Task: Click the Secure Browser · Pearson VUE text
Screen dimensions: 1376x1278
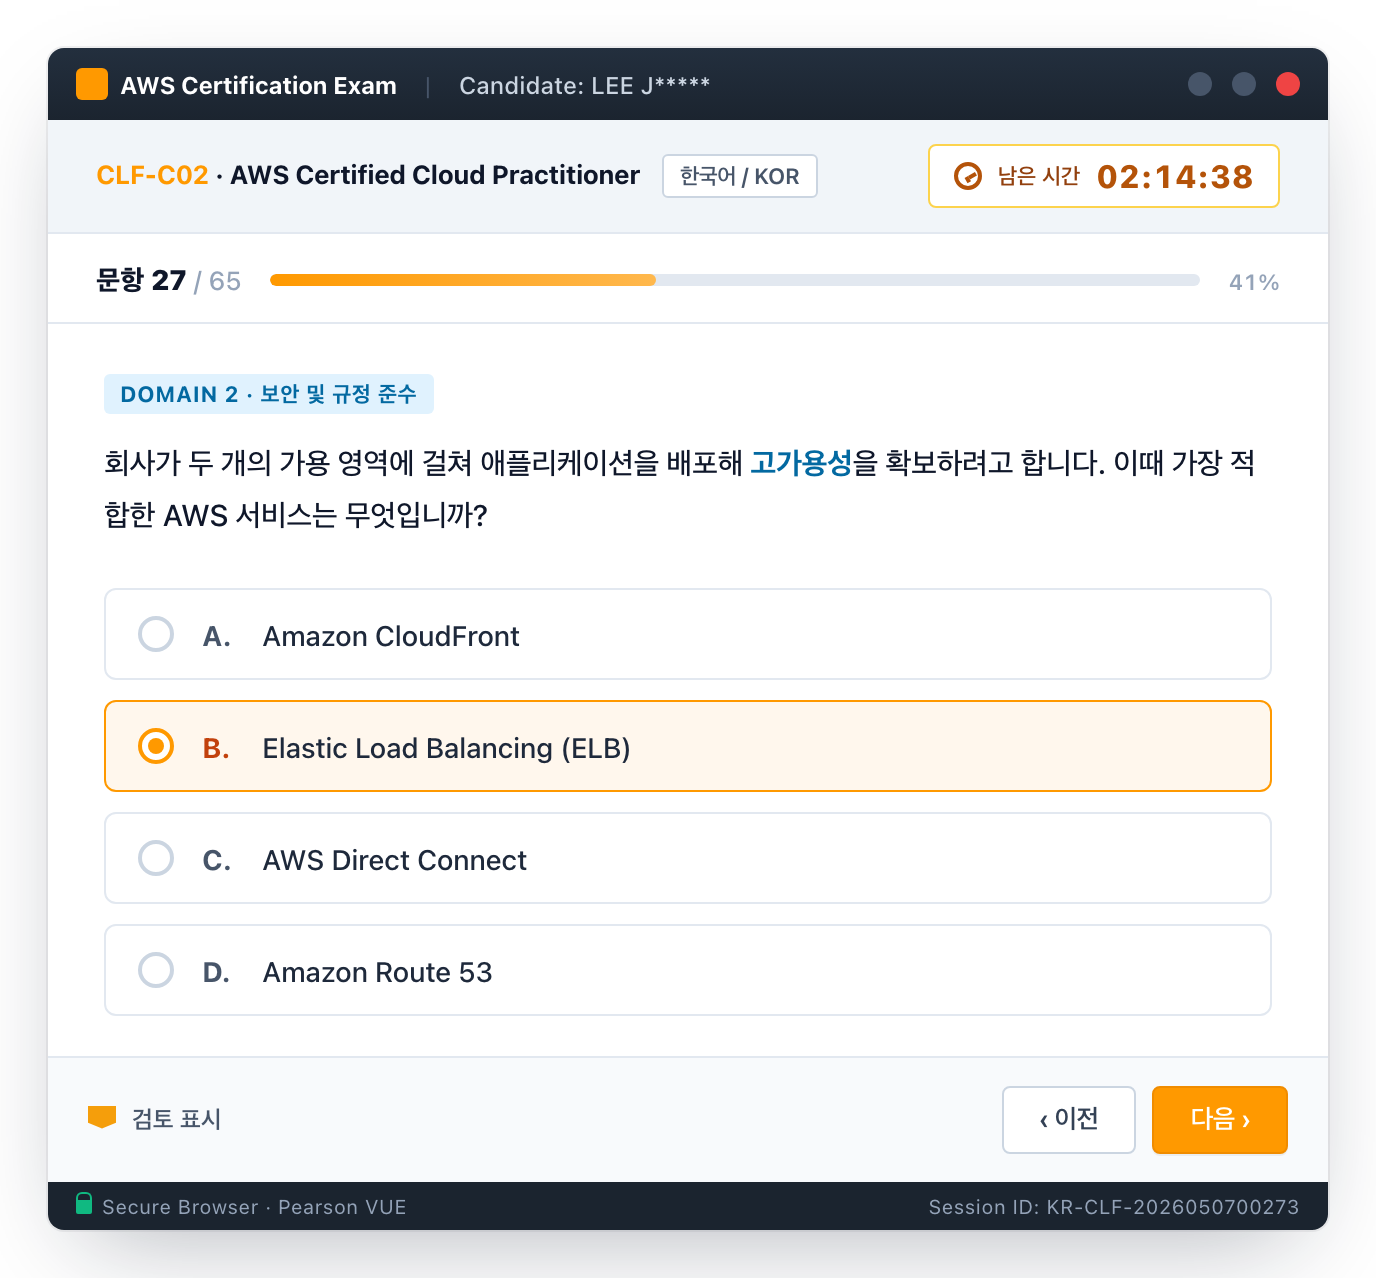Action: point(254,1207)
